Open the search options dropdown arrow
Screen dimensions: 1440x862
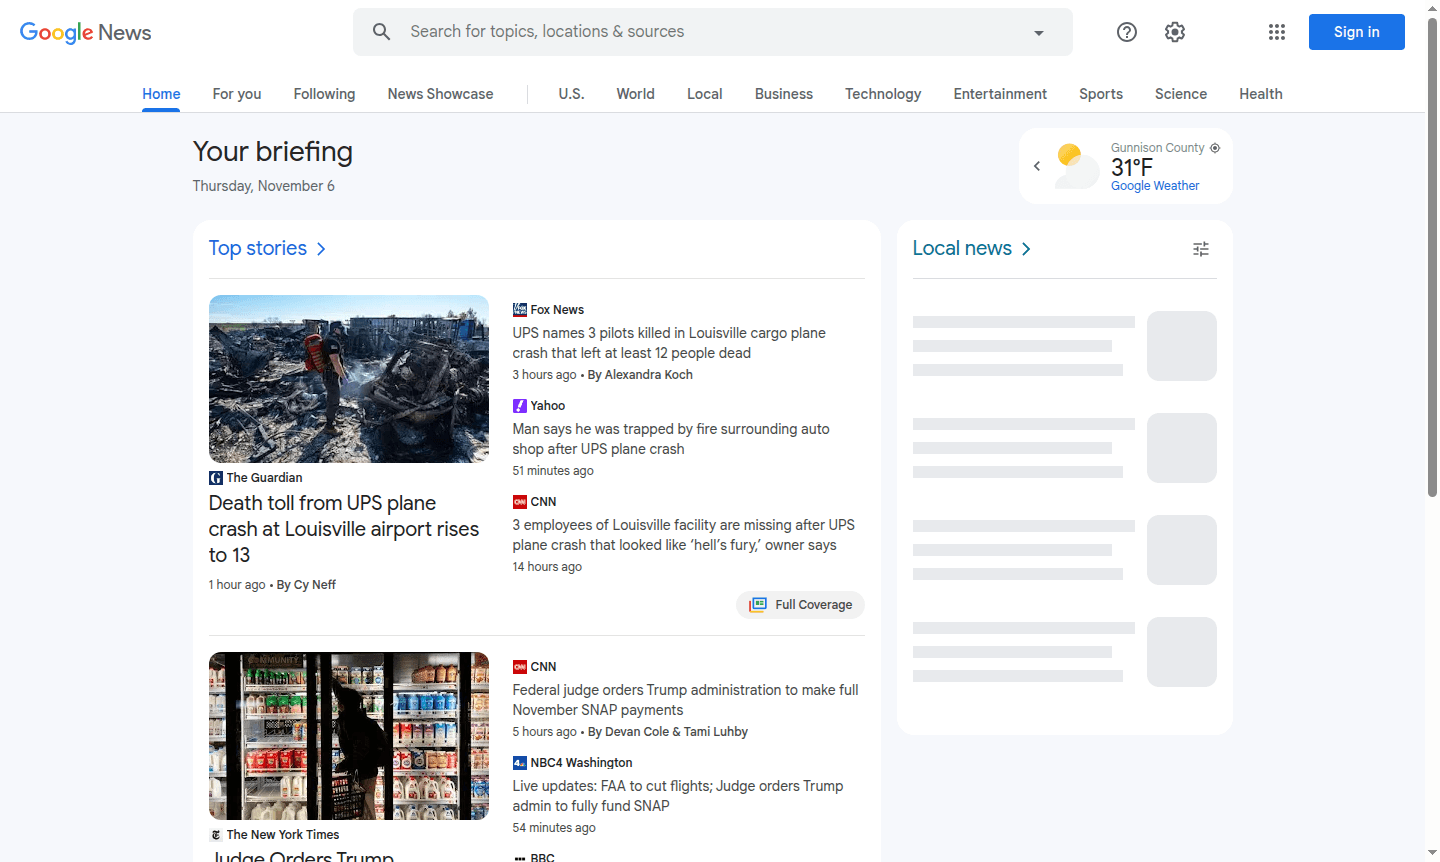pyautogui.click(x=1038, y=31)
